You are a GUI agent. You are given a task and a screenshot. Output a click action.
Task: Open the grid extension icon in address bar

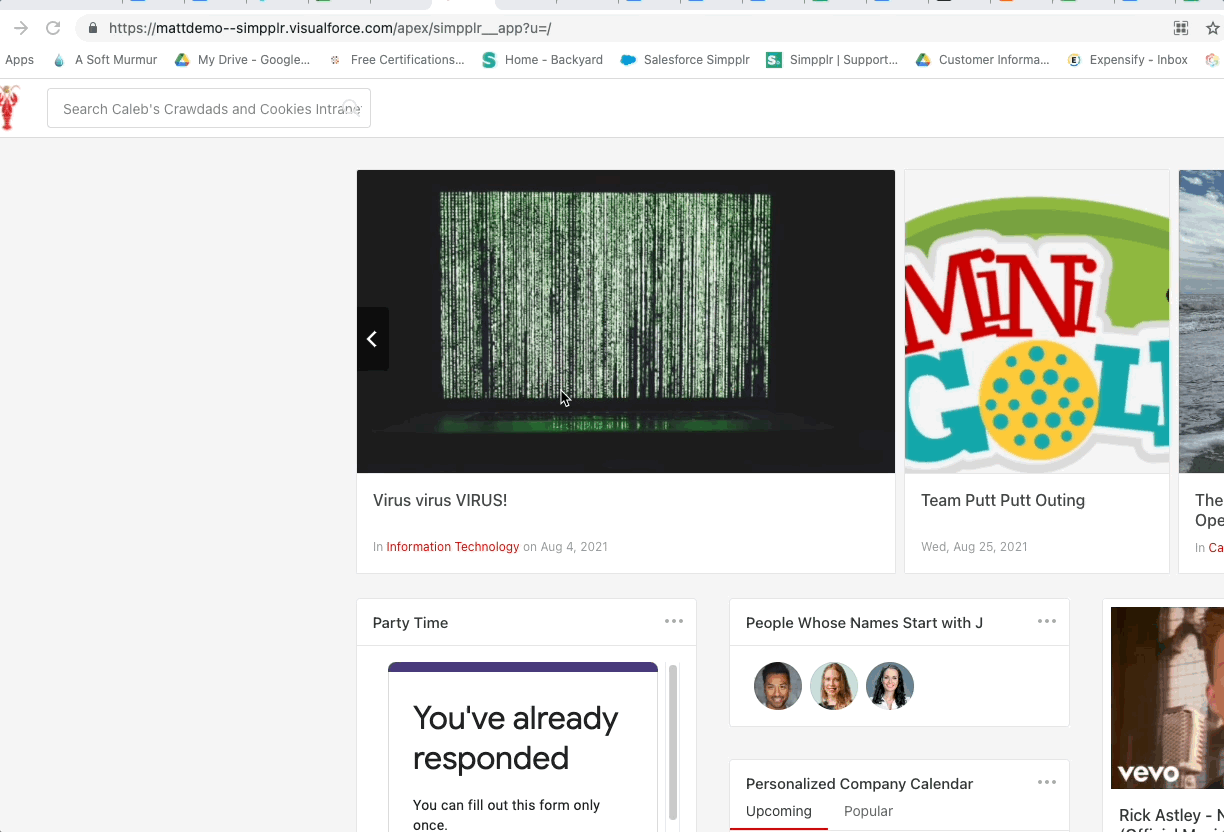point(1181,28)
